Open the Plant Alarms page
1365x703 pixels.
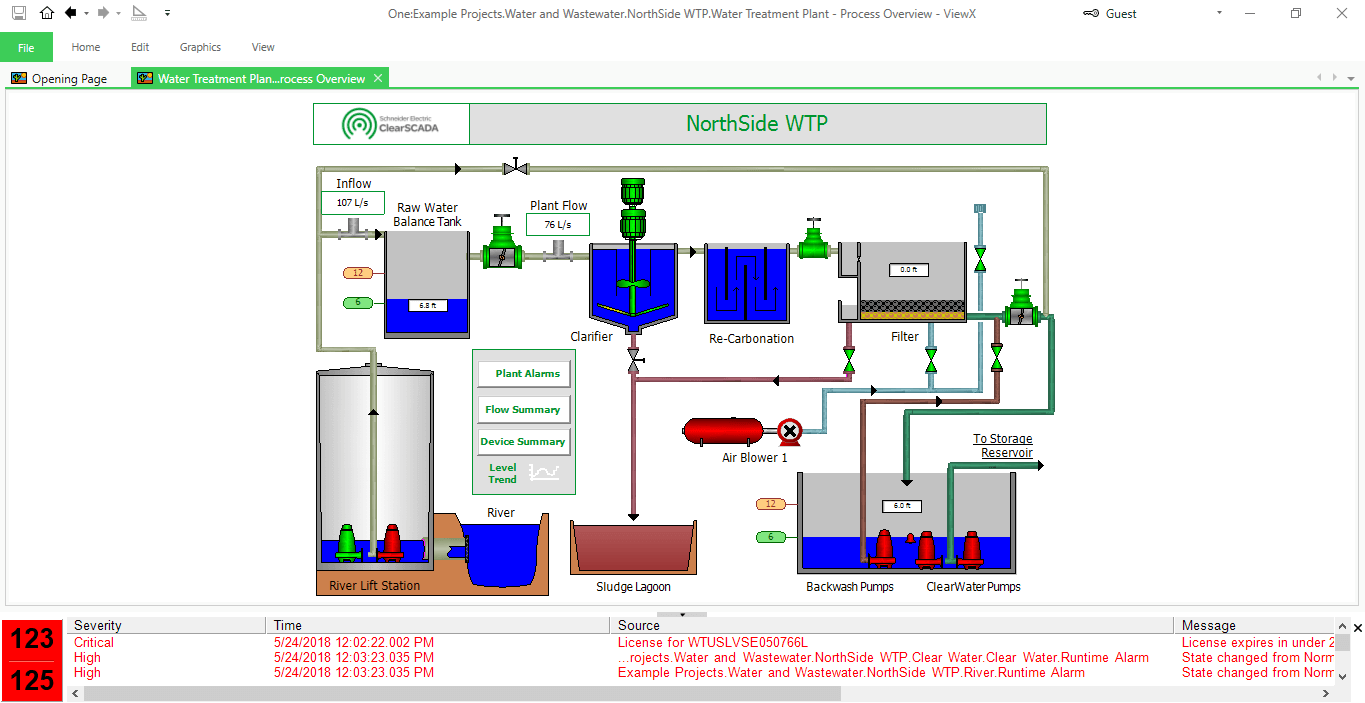pos(523,373)
